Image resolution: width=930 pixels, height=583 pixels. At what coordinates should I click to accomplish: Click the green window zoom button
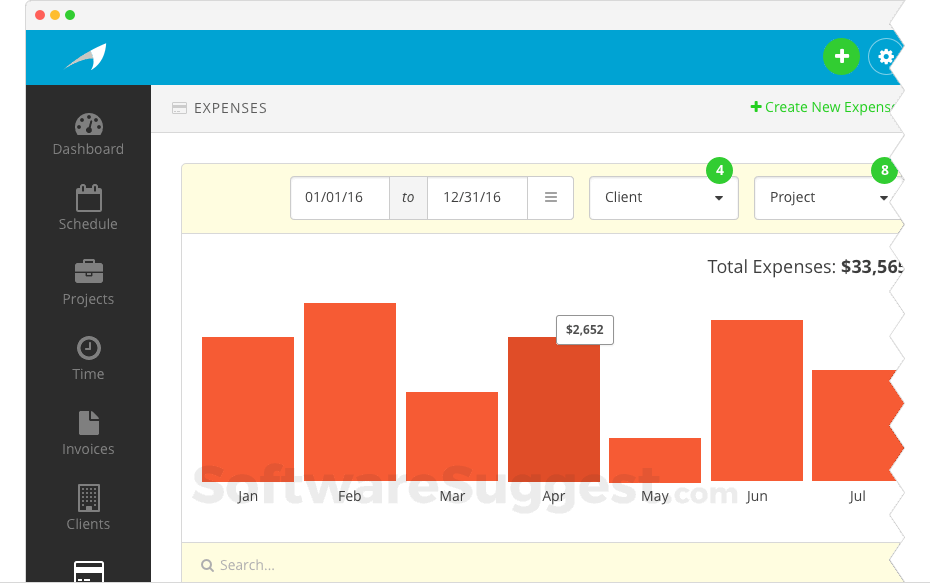[70, 15]
